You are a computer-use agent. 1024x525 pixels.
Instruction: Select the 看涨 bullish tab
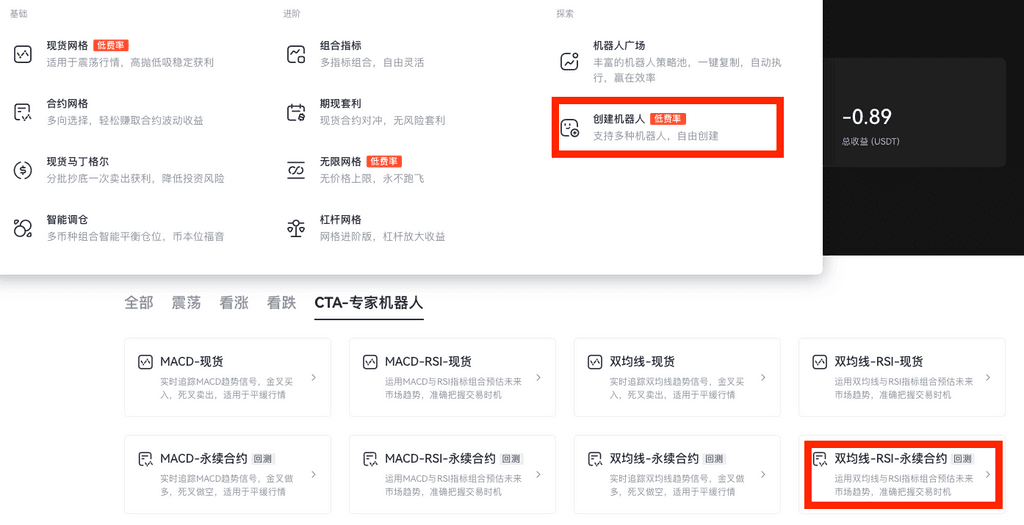234,303
